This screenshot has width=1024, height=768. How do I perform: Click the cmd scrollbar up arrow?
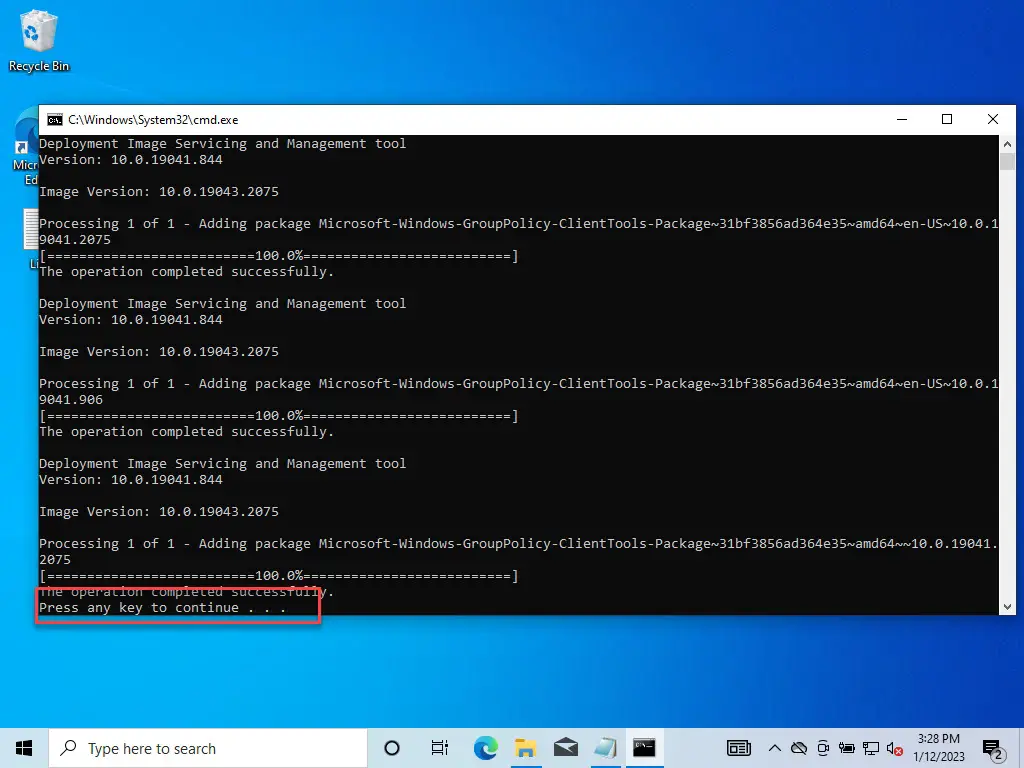click(x=1007, y=144)
